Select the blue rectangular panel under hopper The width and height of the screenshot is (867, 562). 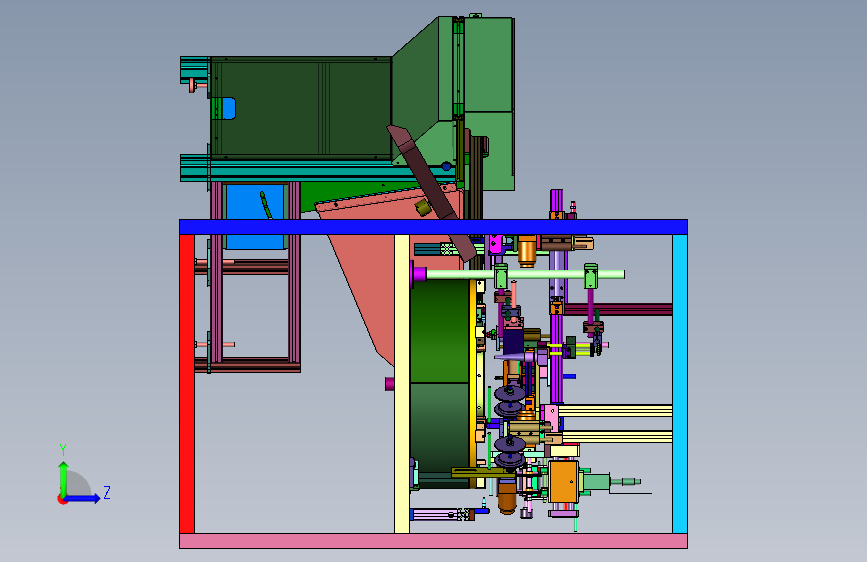coord(255,216)
